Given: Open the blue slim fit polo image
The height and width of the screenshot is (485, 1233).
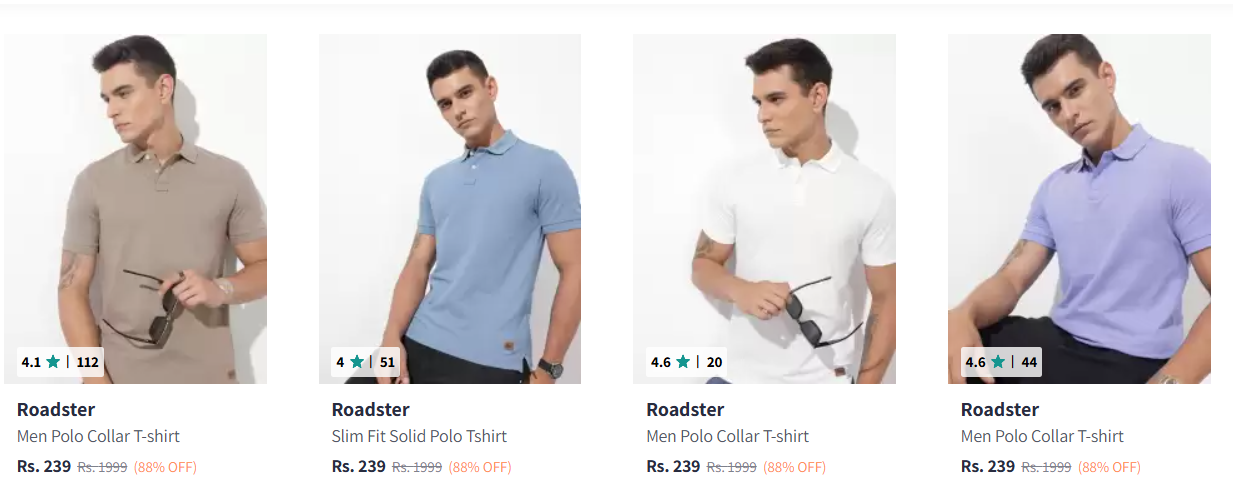Looking at the screenshot, I should click(450, 200).
